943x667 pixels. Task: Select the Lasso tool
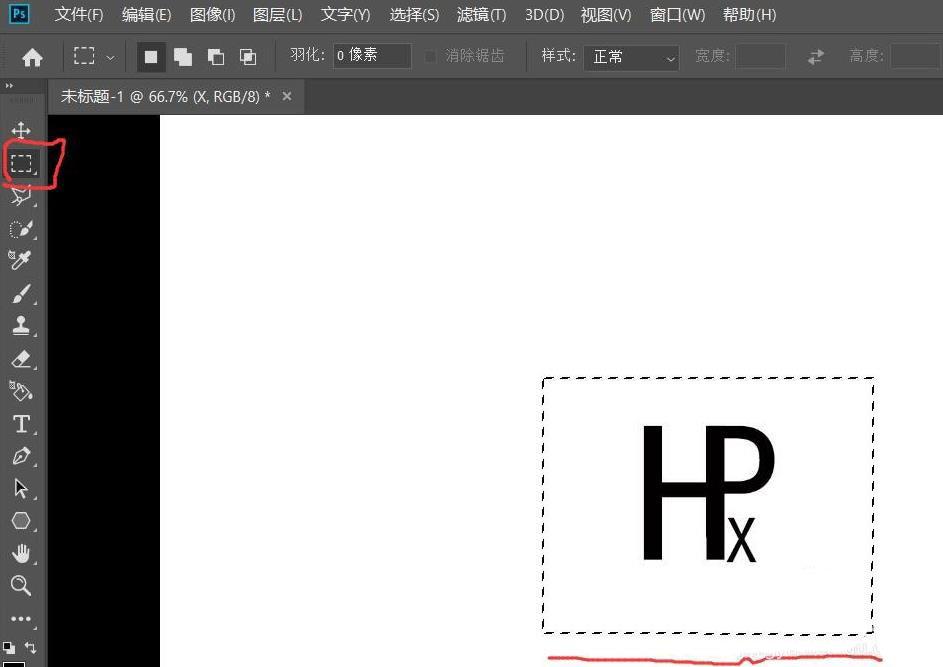tap(22, 196)
